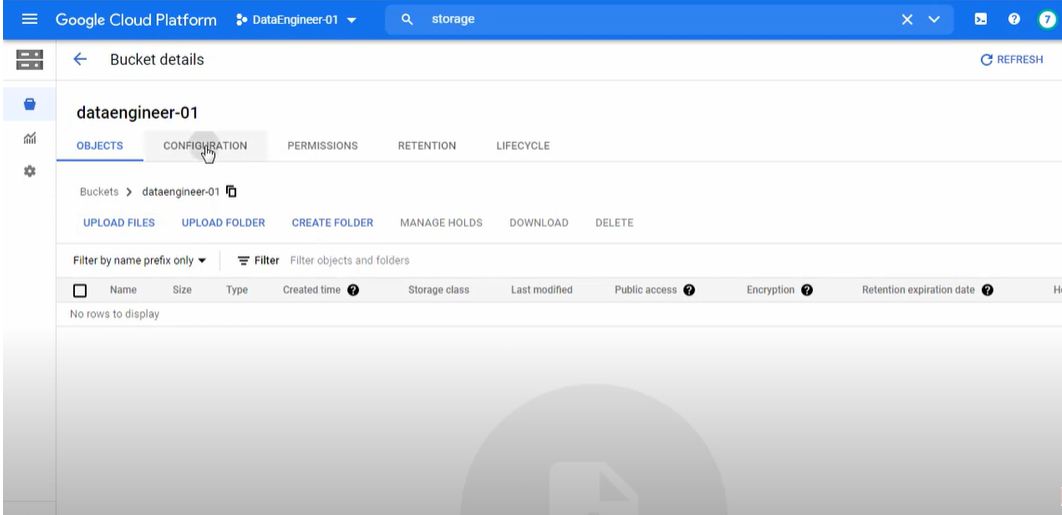Open the hamburger navigation menu
Viewport: 1062px width, 515px height.
coord(30,19)
